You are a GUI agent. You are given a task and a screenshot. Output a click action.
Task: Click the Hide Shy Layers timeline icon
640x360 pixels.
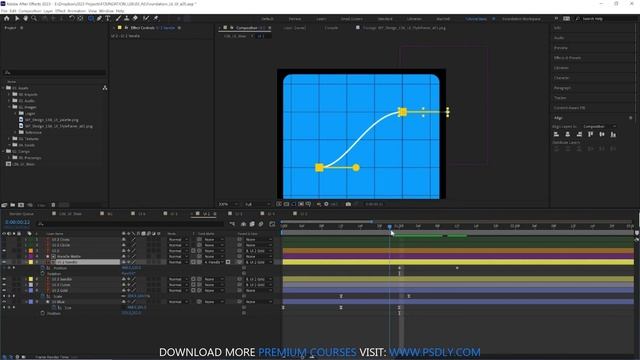244,224
